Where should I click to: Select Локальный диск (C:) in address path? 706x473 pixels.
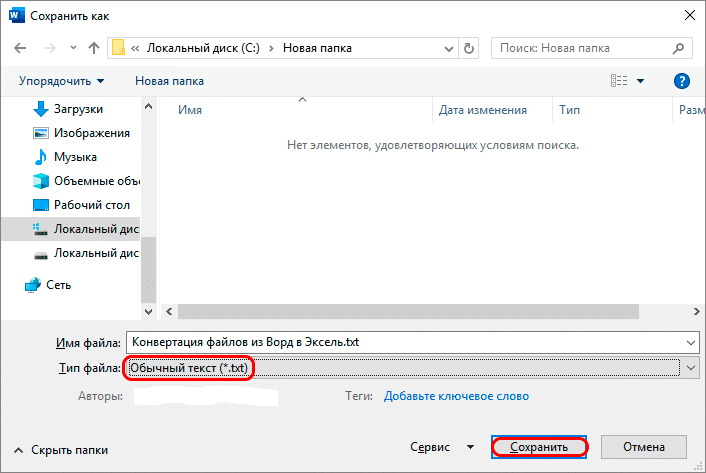[203, 48]
